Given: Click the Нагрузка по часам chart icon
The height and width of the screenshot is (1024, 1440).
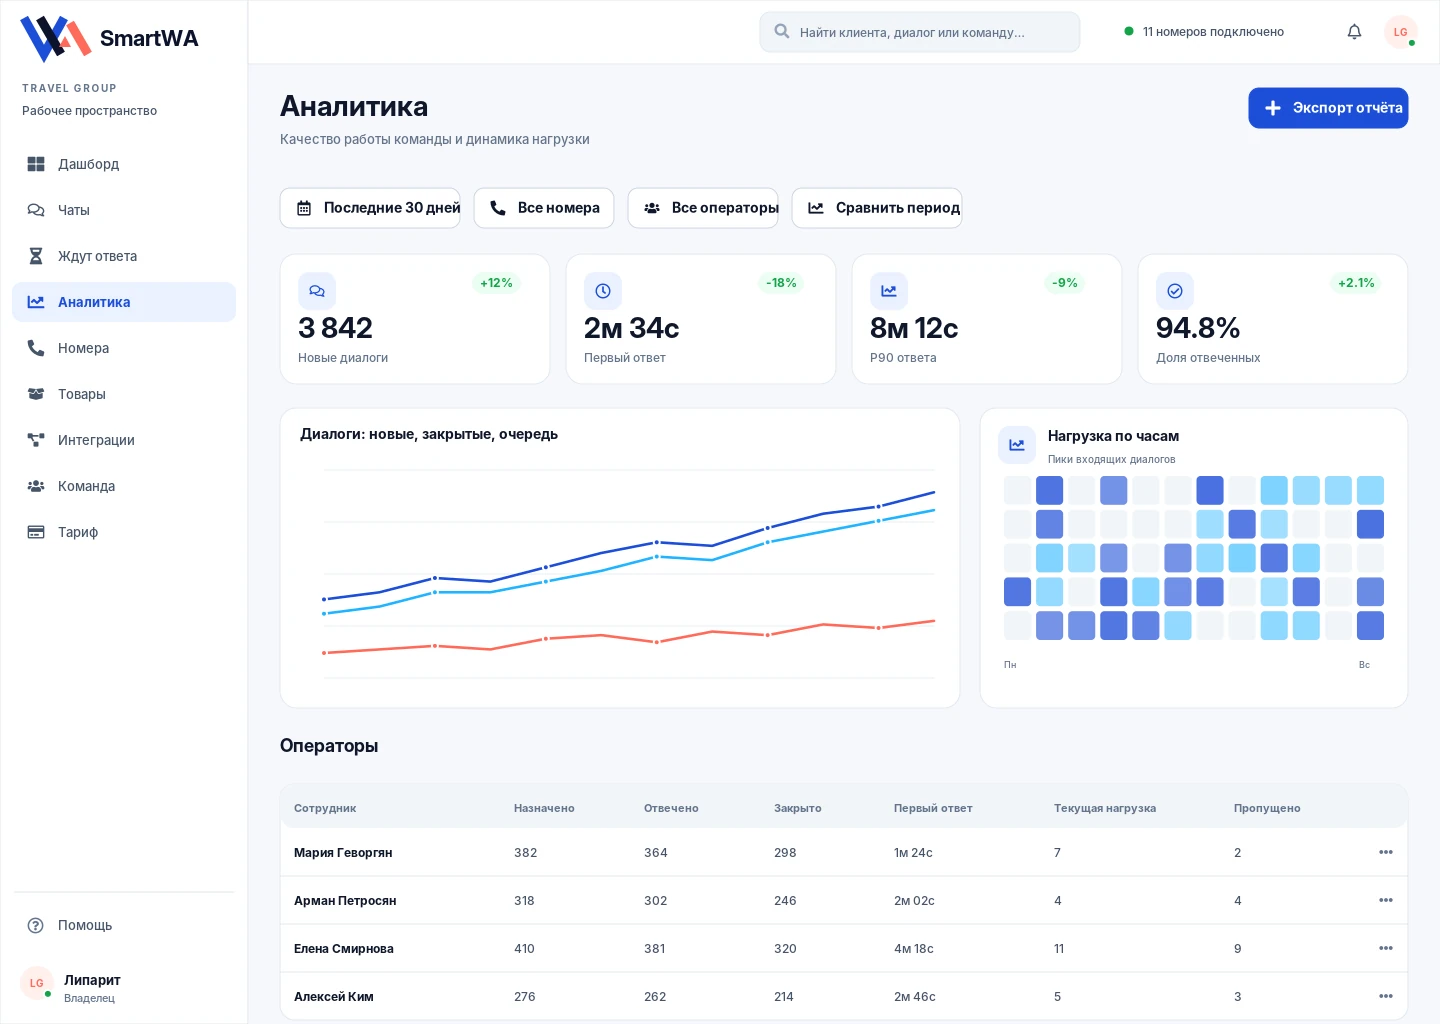Looking at the screenshot, I should click(x=1017, y=445).
